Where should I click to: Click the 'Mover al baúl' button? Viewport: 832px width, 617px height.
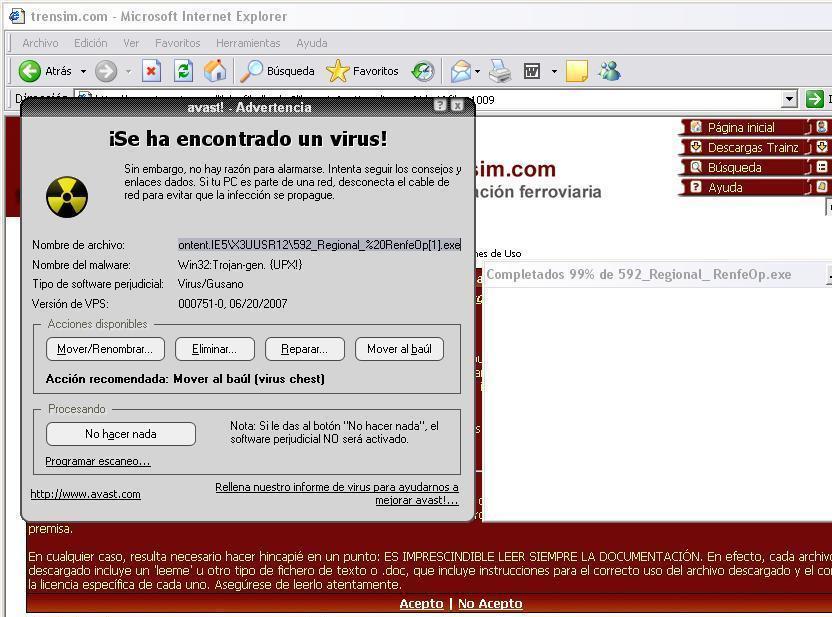[402, 348]
